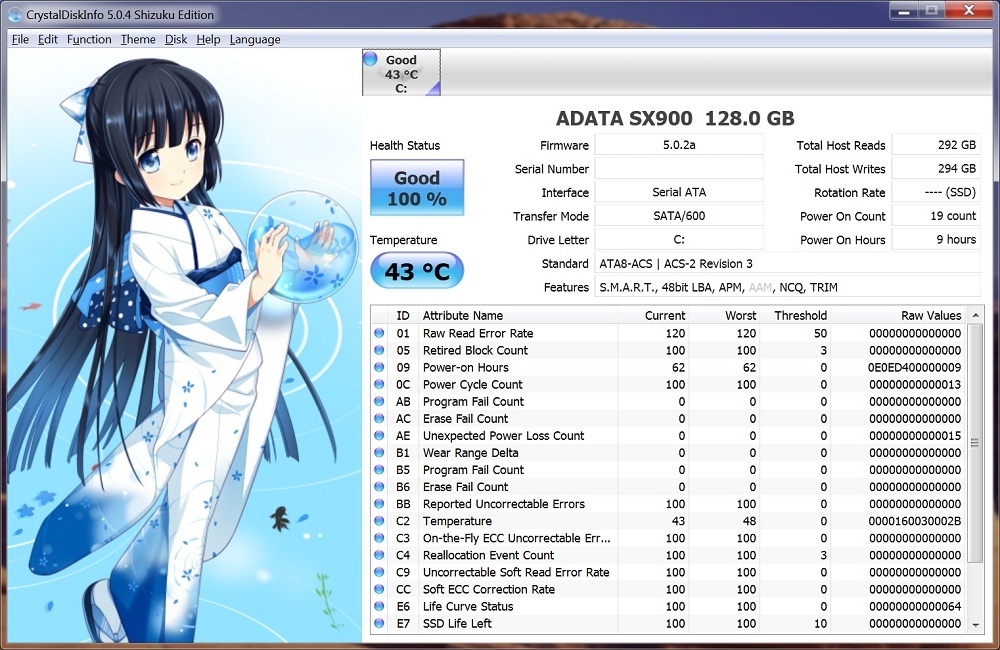Click the ID column header
This screenshot has height=650, width=1000.
(x=403, y=315)
